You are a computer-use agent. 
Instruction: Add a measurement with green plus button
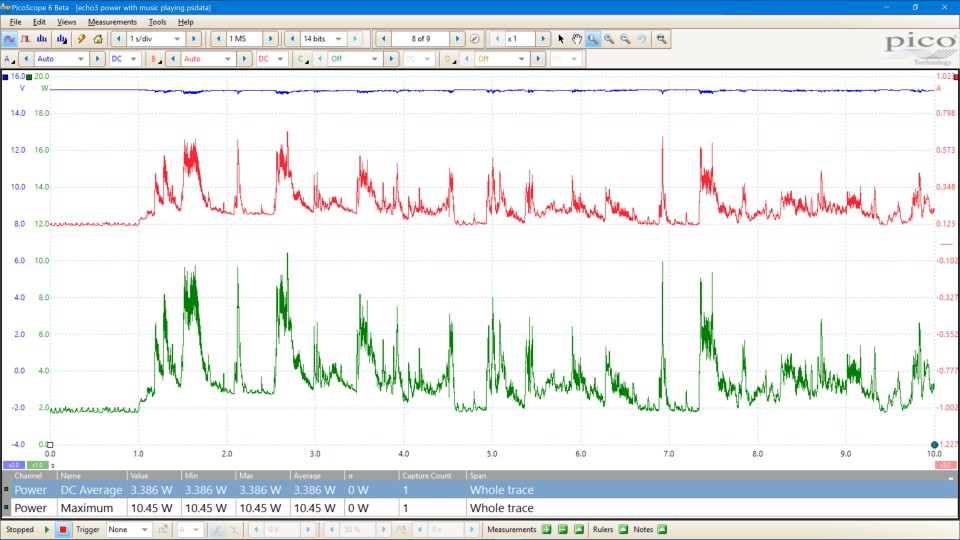pyautogui.click(x=547, y=529)
